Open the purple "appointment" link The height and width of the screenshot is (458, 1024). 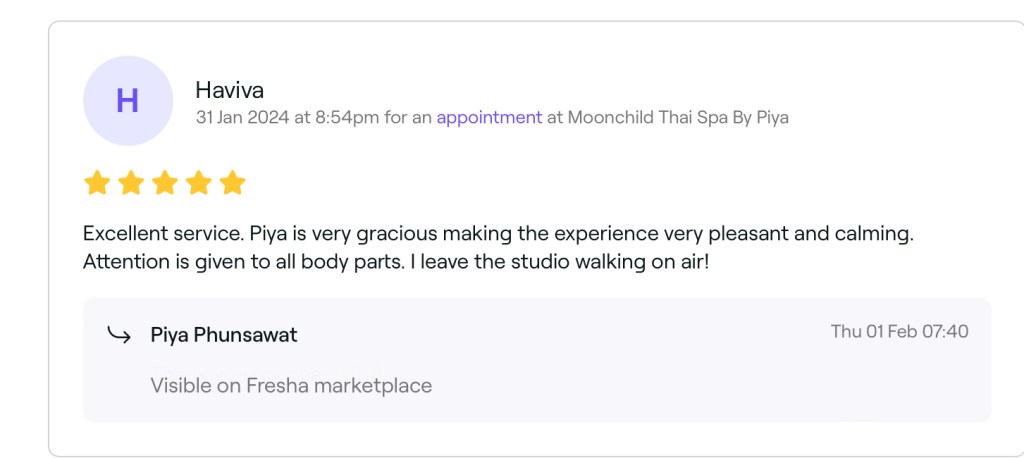489,117
